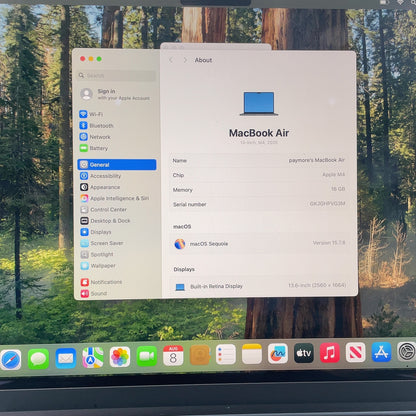This screenshot has width=416, height=416.
Task: Open Wi-Fi settings in the sidebar
Action: point(92,114)
